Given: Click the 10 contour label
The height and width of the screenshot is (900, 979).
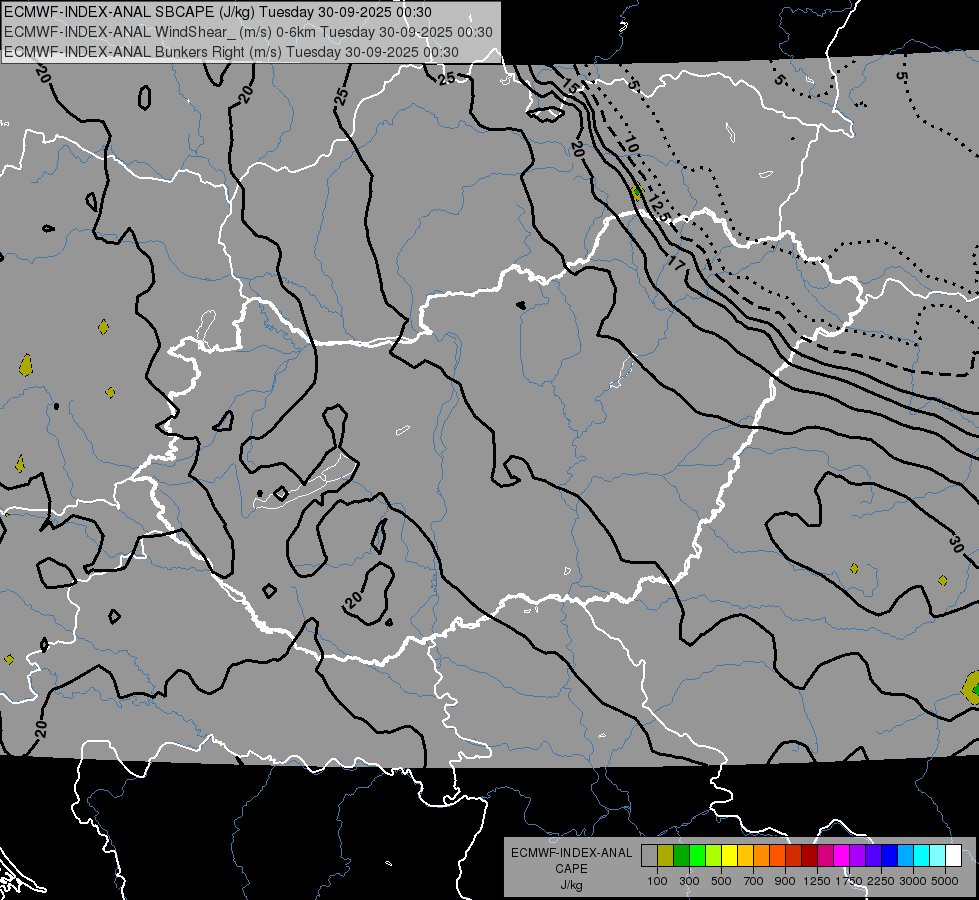Looking at the screenshot, I should point(631,145).
